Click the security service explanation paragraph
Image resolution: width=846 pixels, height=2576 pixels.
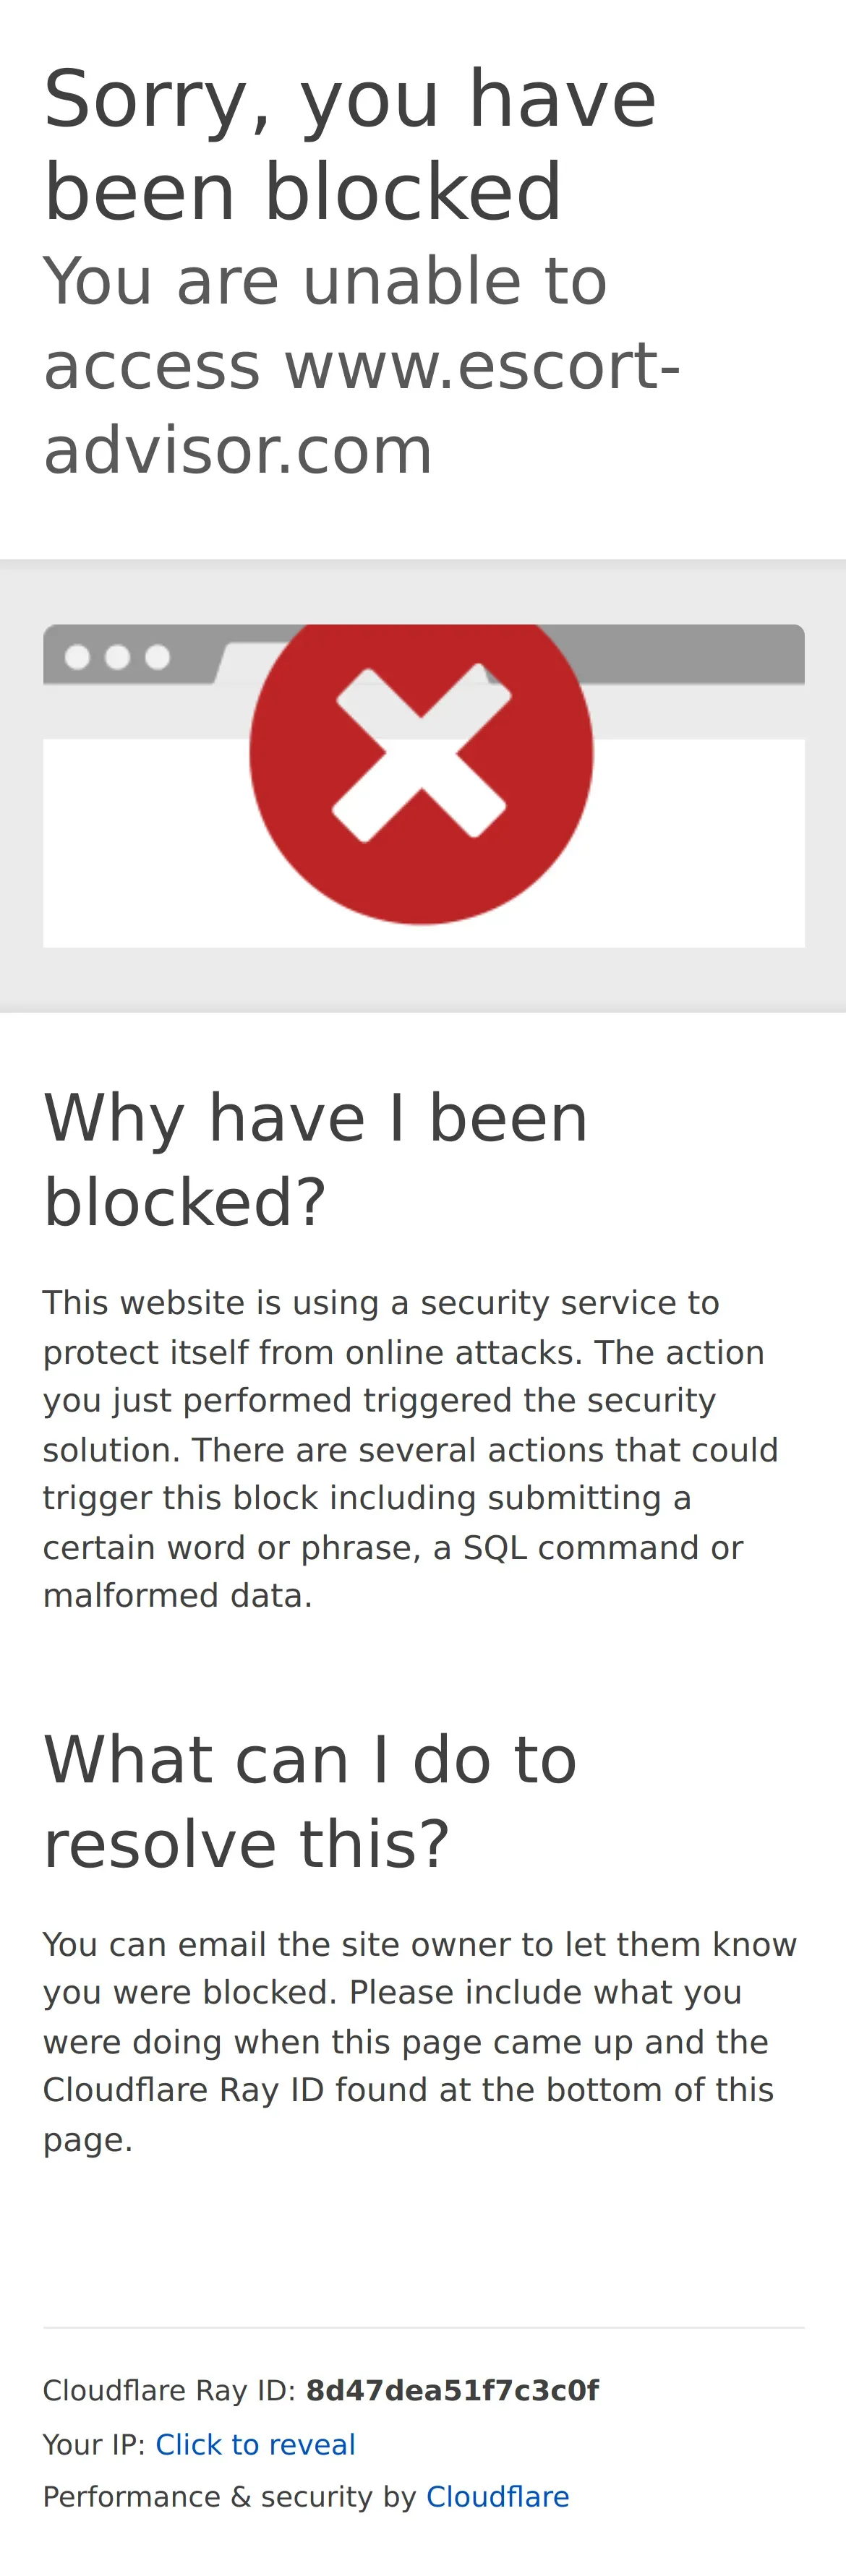click(410, 1449)
